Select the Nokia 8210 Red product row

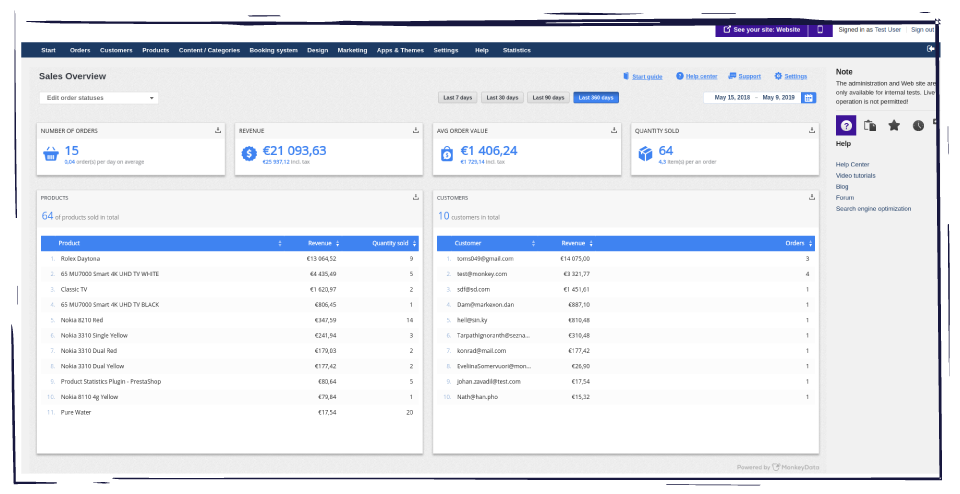[x=230, y=320]
